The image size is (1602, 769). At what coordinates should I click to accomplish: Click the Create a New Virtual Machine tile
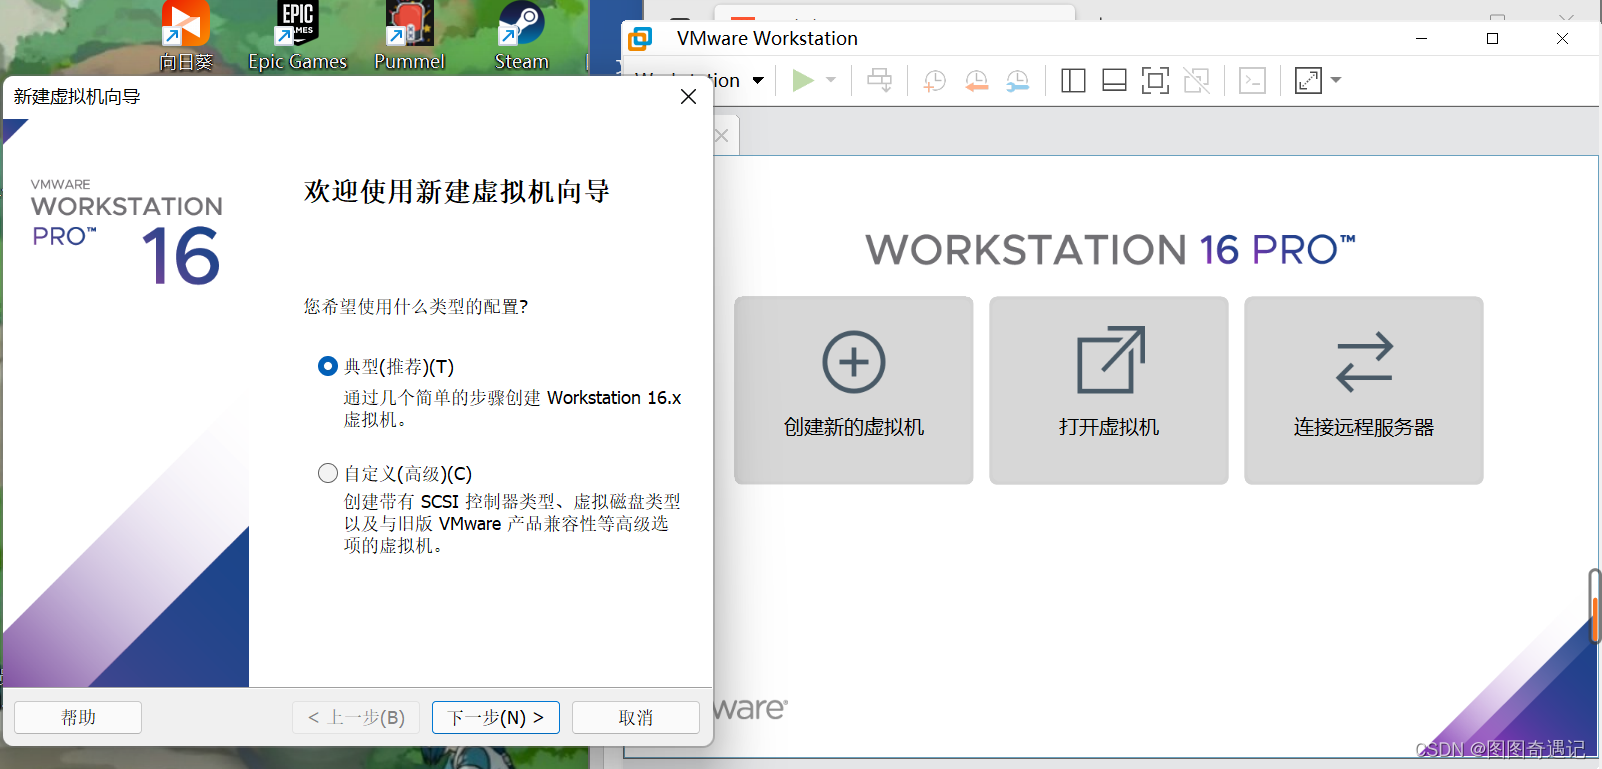(854, 390)
